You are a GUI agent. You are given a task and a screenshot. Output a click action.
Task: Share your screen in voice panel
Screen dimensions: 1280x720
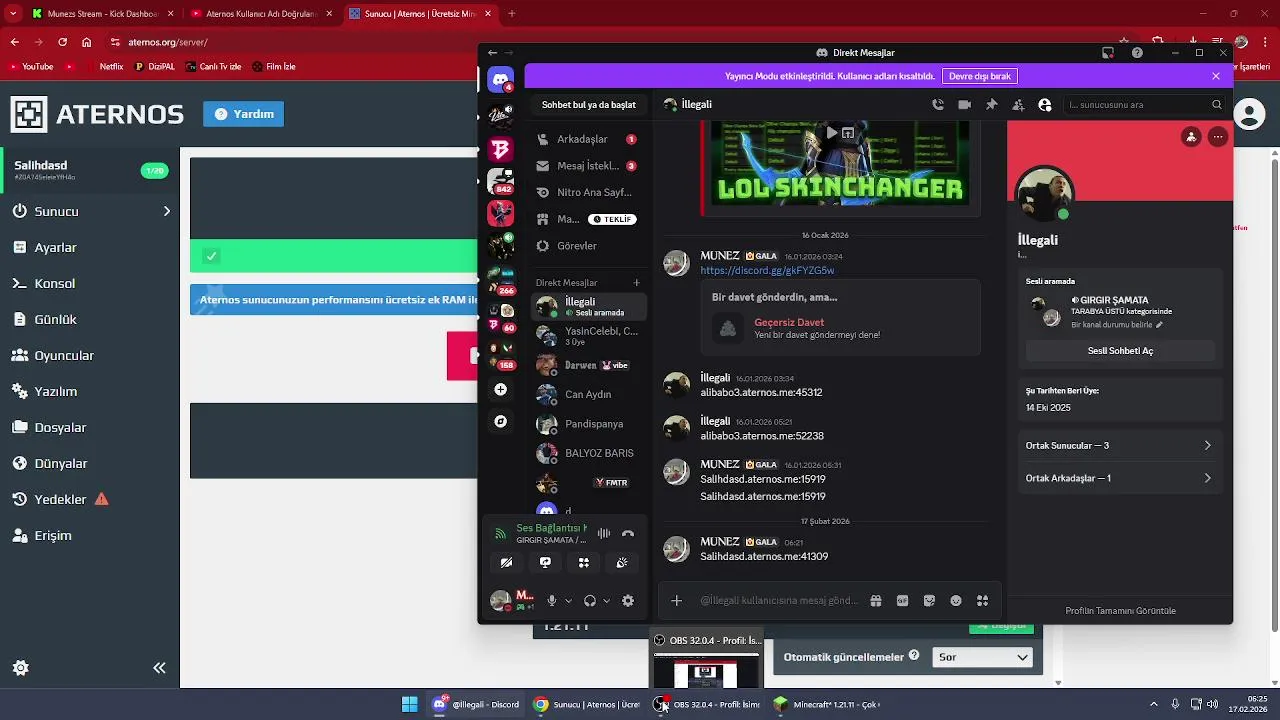(x=545, y=562)
